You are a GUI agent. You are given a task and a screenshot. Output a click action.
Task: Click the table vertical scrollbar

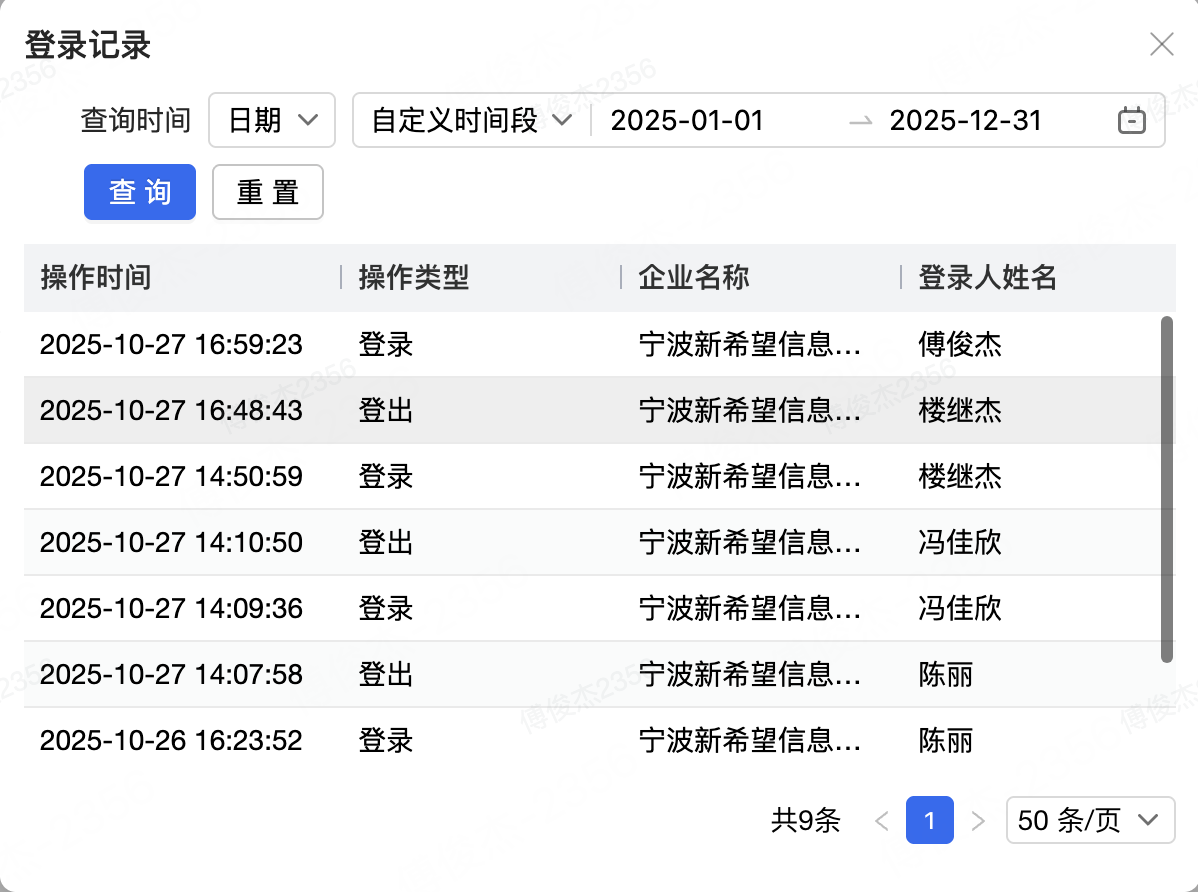[1166, 489]
